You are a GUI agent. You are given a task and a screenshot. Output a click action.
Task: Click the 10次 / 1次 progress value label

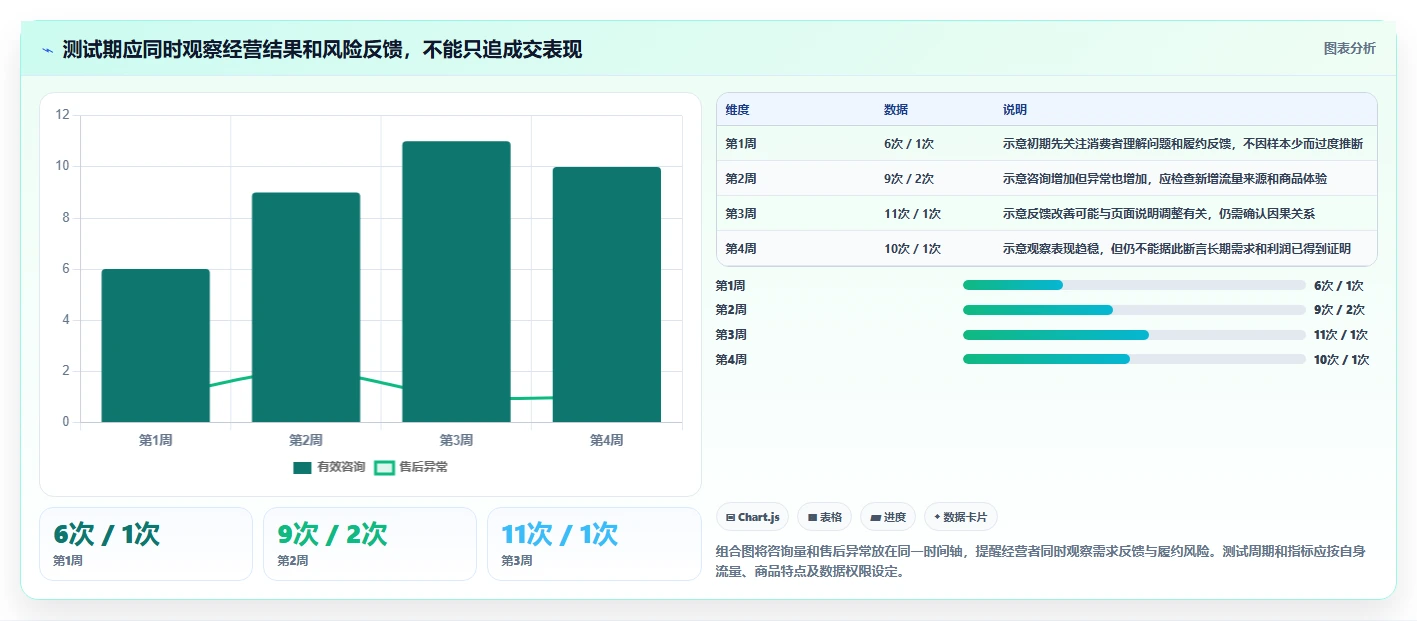click(1341, 360)
